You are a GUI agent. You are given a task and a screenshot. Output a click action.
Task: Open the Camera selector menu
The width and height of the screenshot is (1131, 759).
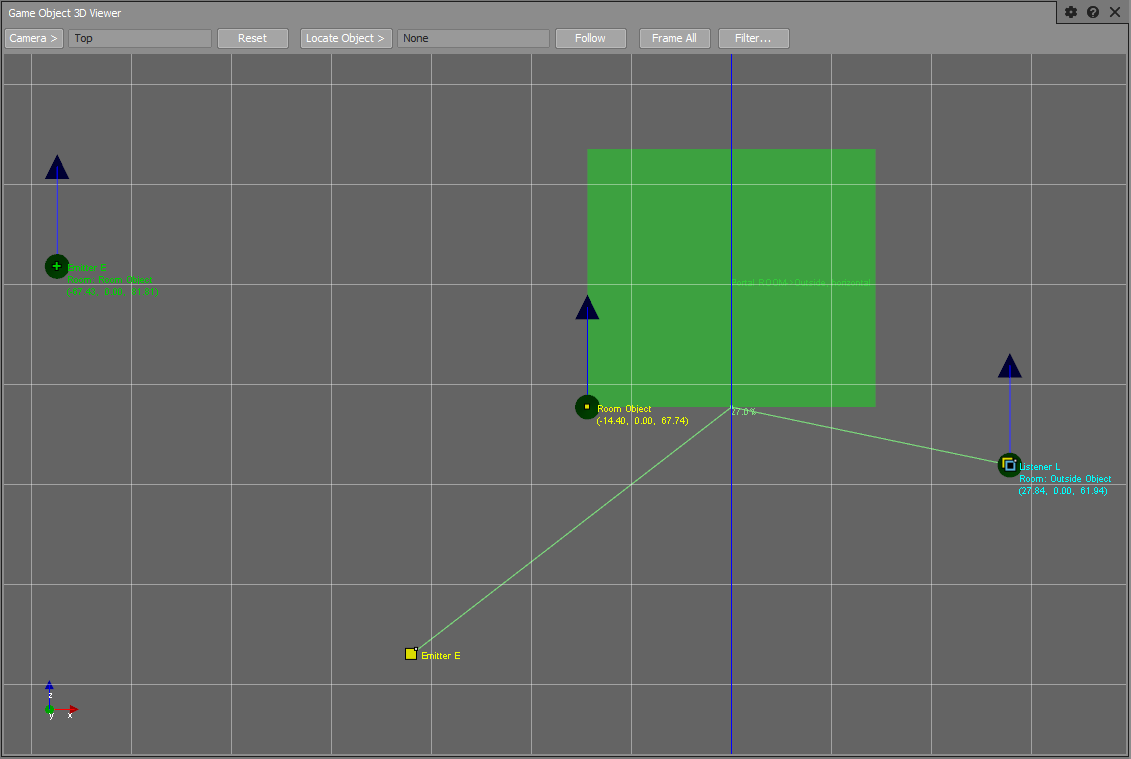(x=34, y=38)
